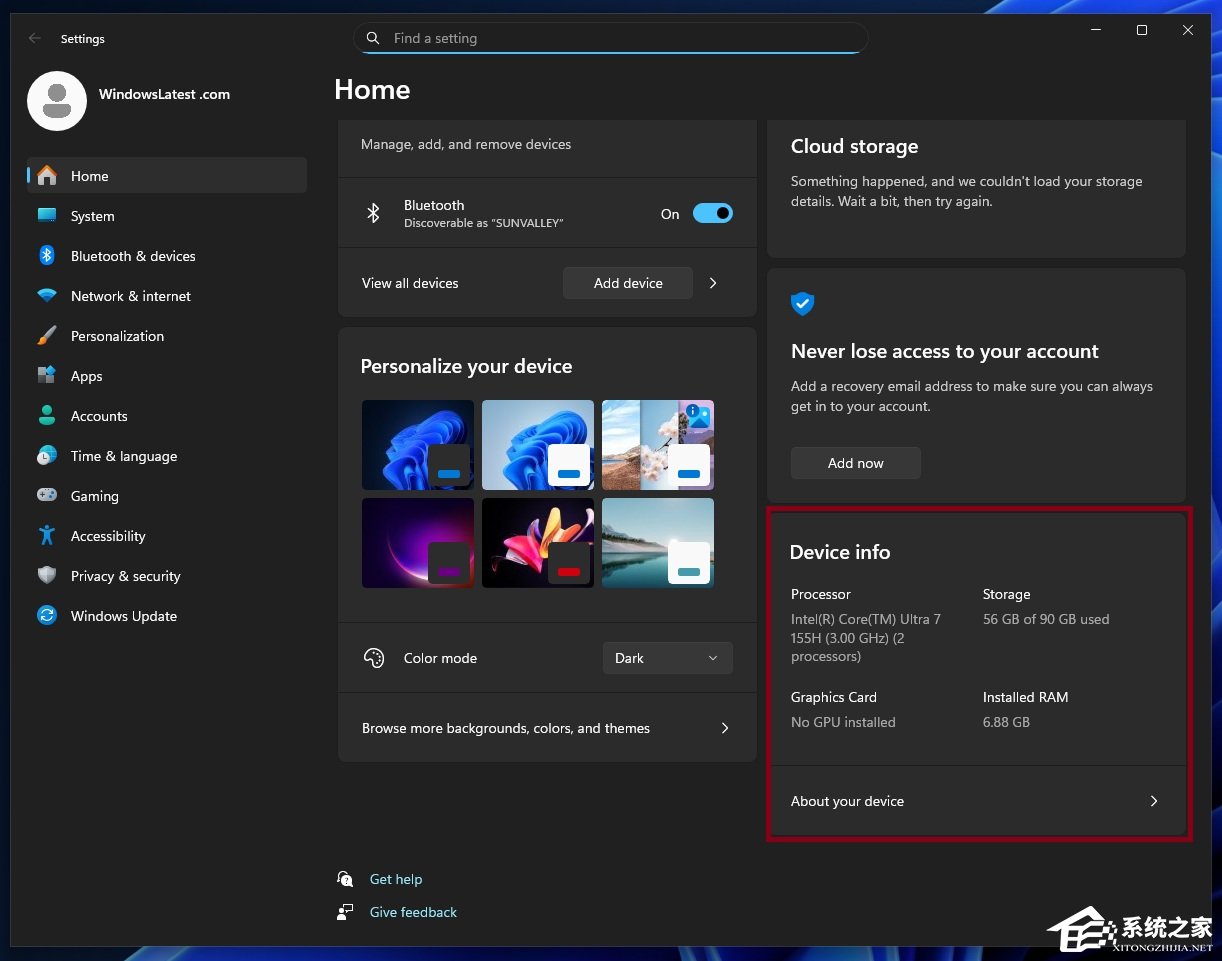Click the Installed RAM 6.88 GB value
1222x961 pixels.
(x=1006, y=722)
